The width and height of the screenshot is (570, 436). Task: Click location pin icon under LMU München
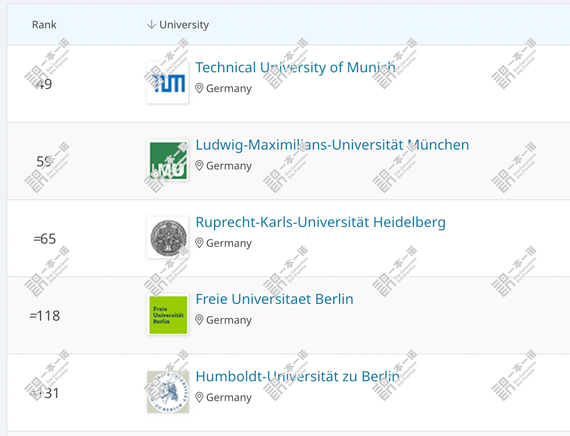tap(199, 166)
